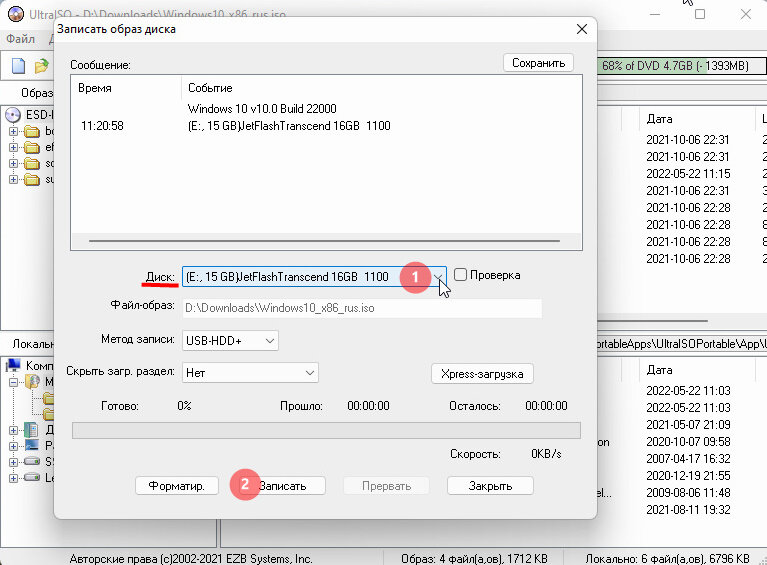Click the Время column header
The image size is (767, 565).
95,88
